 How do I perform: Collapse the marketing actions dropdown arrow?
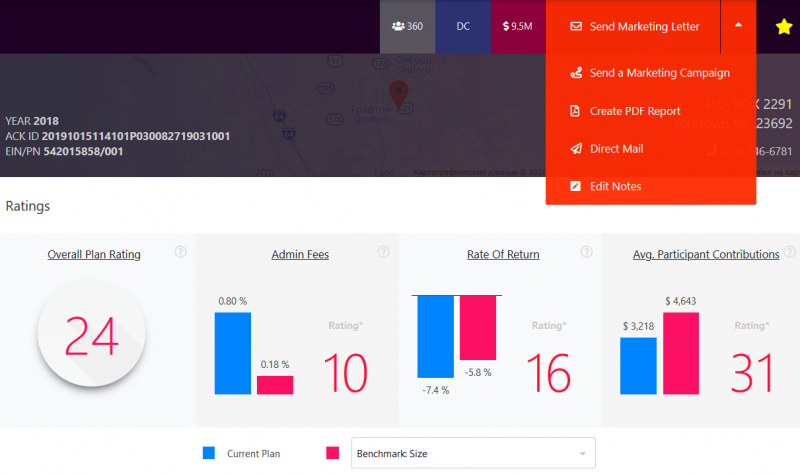738,26
